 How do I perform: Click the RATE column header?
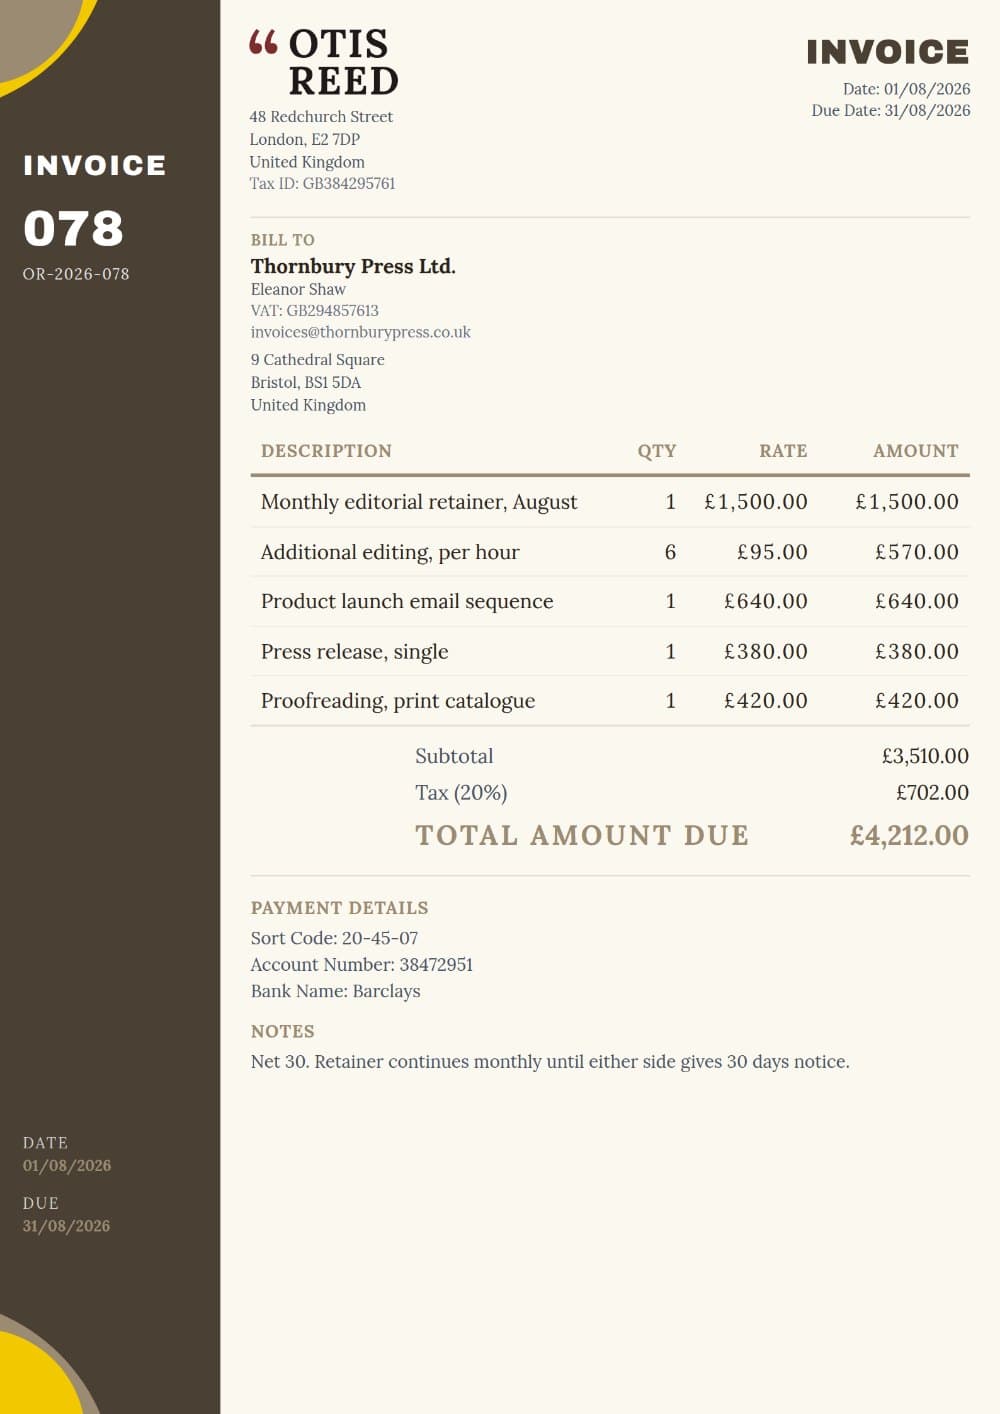pyautogui.click(x=783, y=451)
